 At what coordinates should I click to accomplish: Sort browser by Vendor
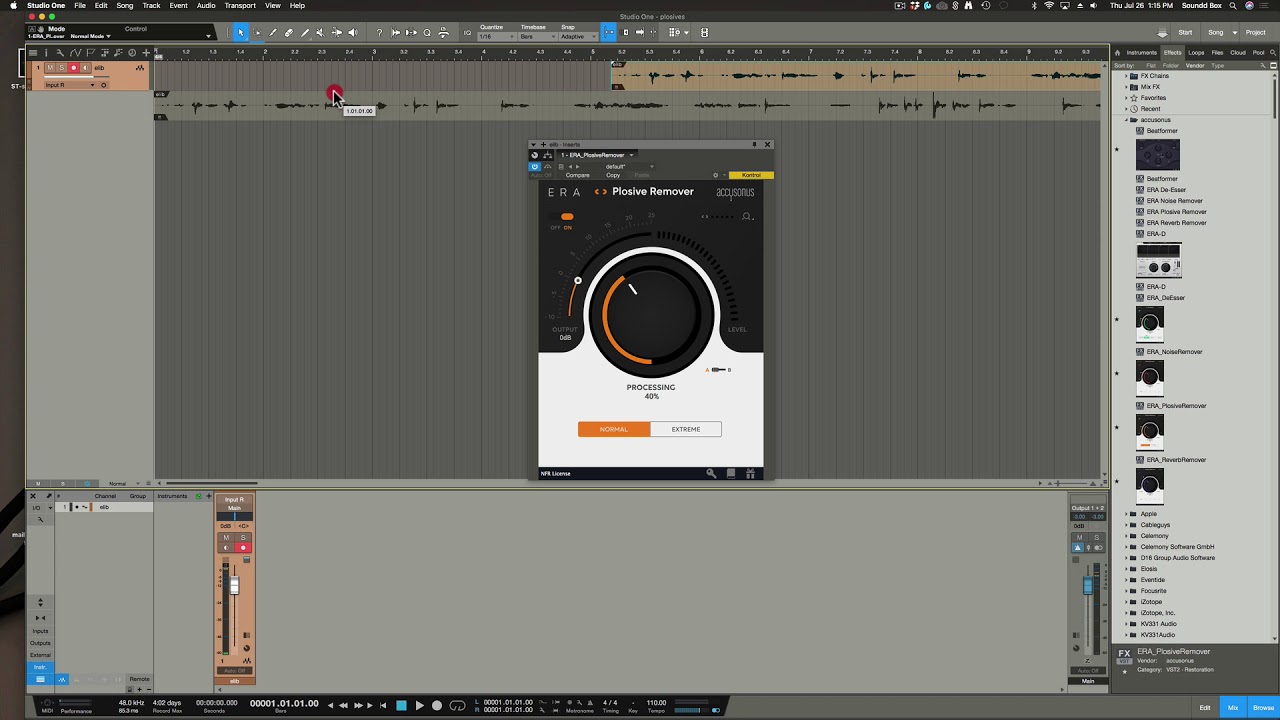pyautogui.click(x=1194, y=65)
